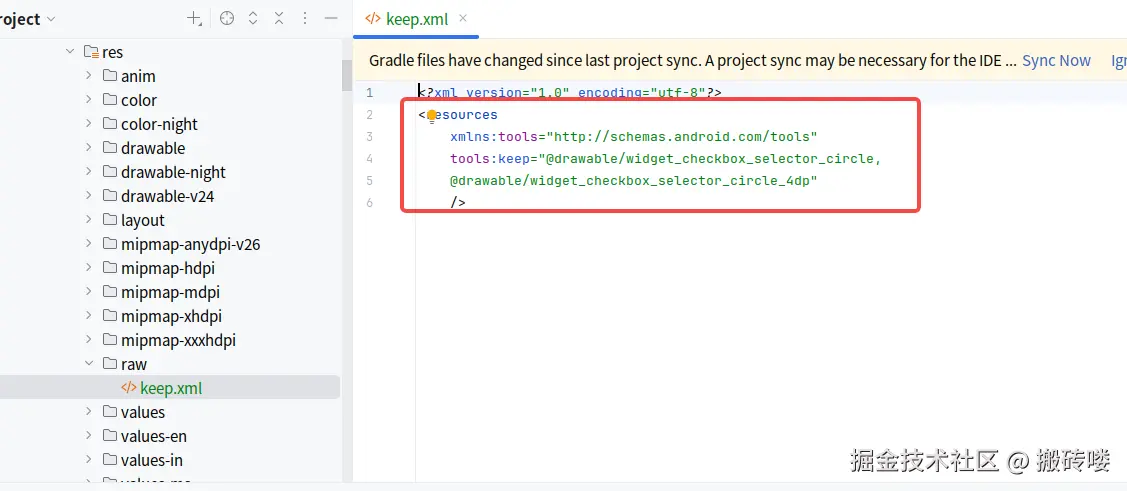Select the values-en folder
This screenshot has width=1127, height=491.
153,436
